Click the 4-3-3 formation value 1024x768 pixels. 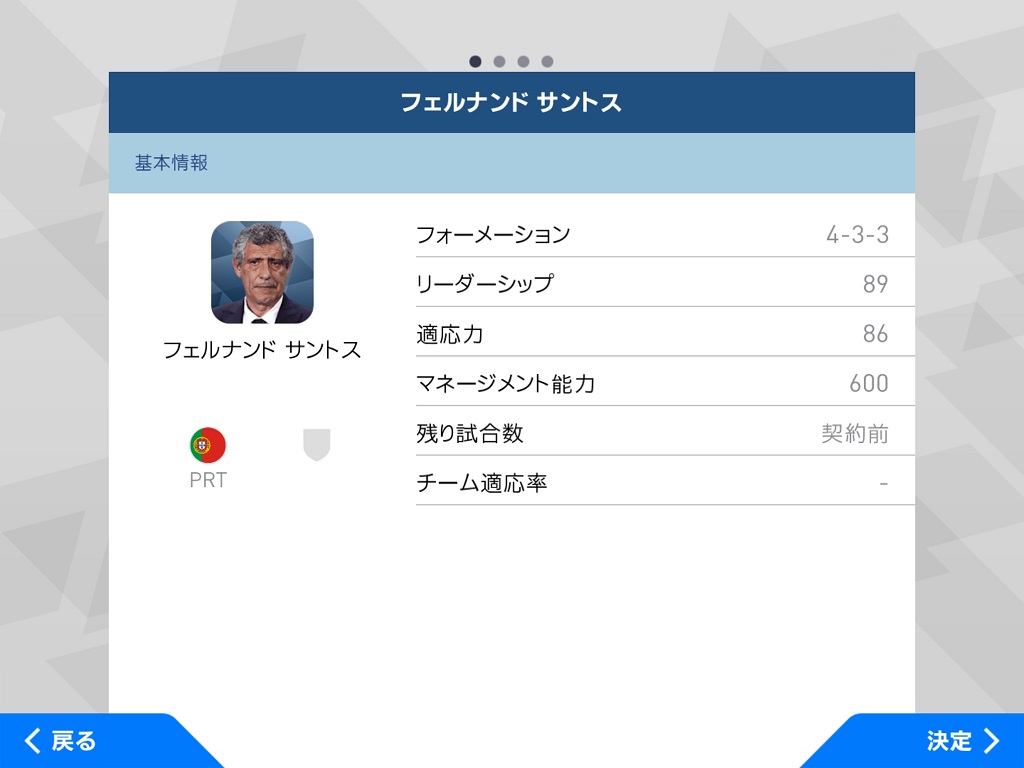tap(857, 235)
